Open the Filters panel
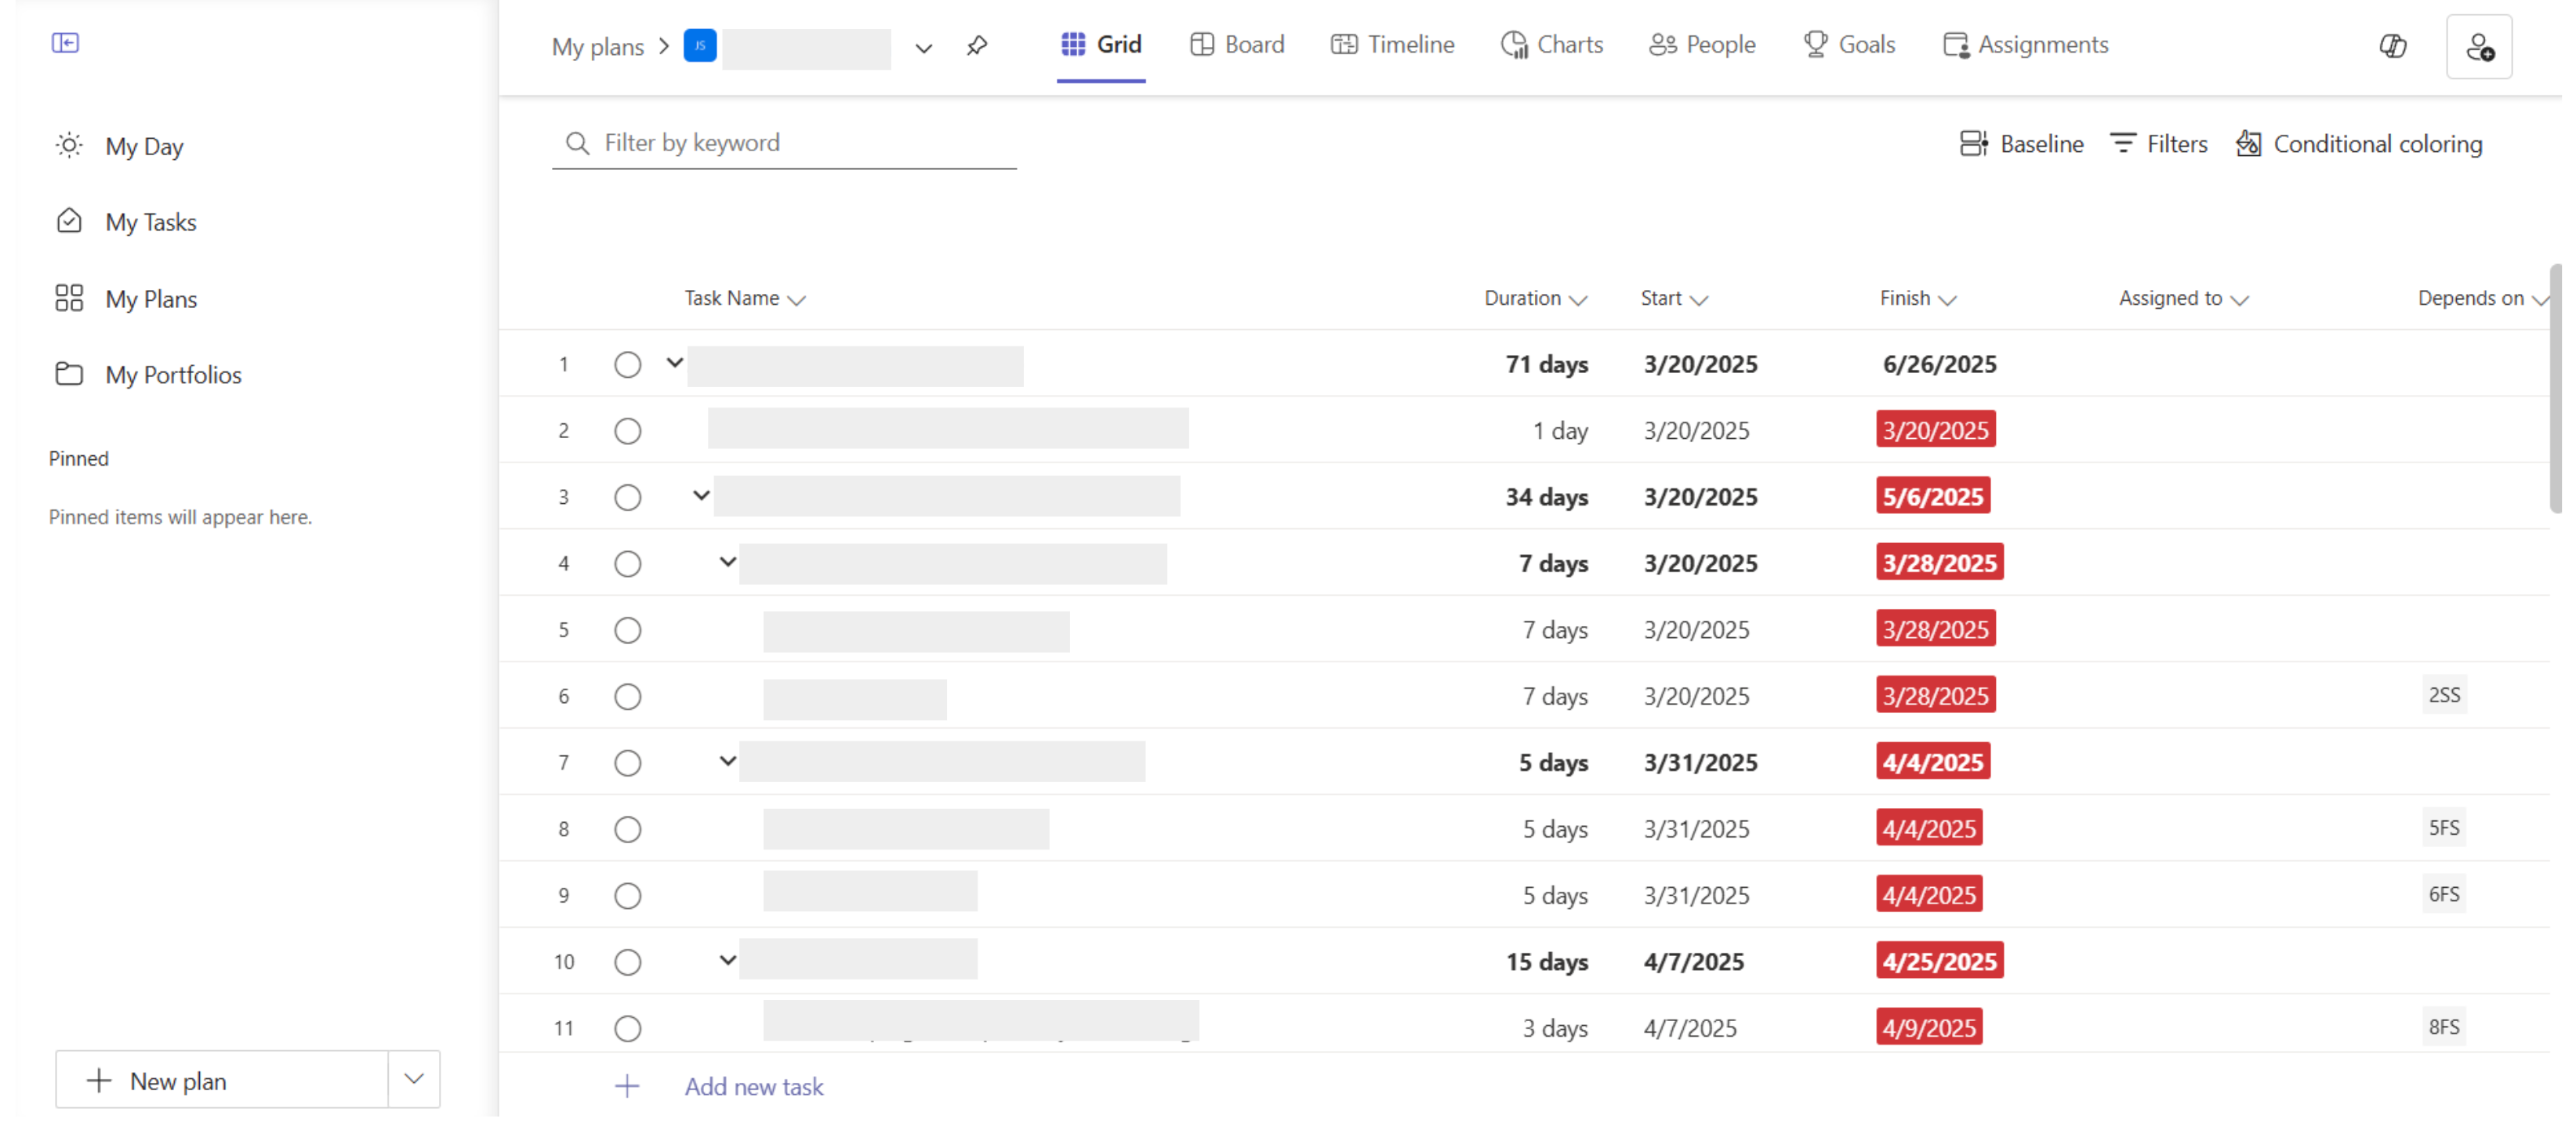Screen dimensions: 2576x1141 pyautogui.click(x=2158, y=144)
